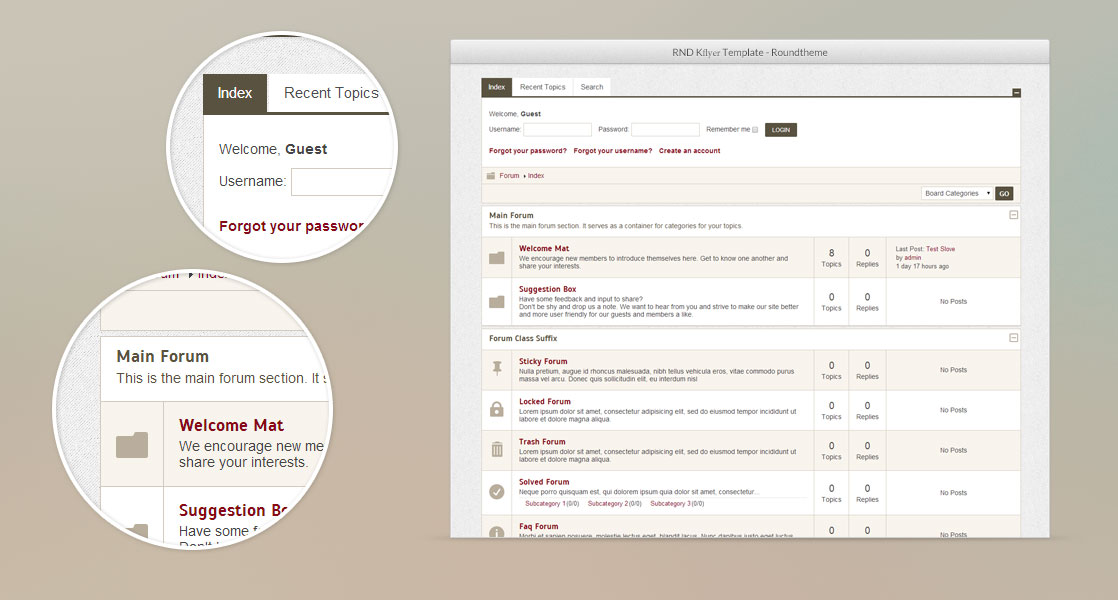Image resolution: width=1118 pixels, height=600 pixels.
Task: Click folder icon in Welcome Mat magnifier
Action: click(132, 445)
